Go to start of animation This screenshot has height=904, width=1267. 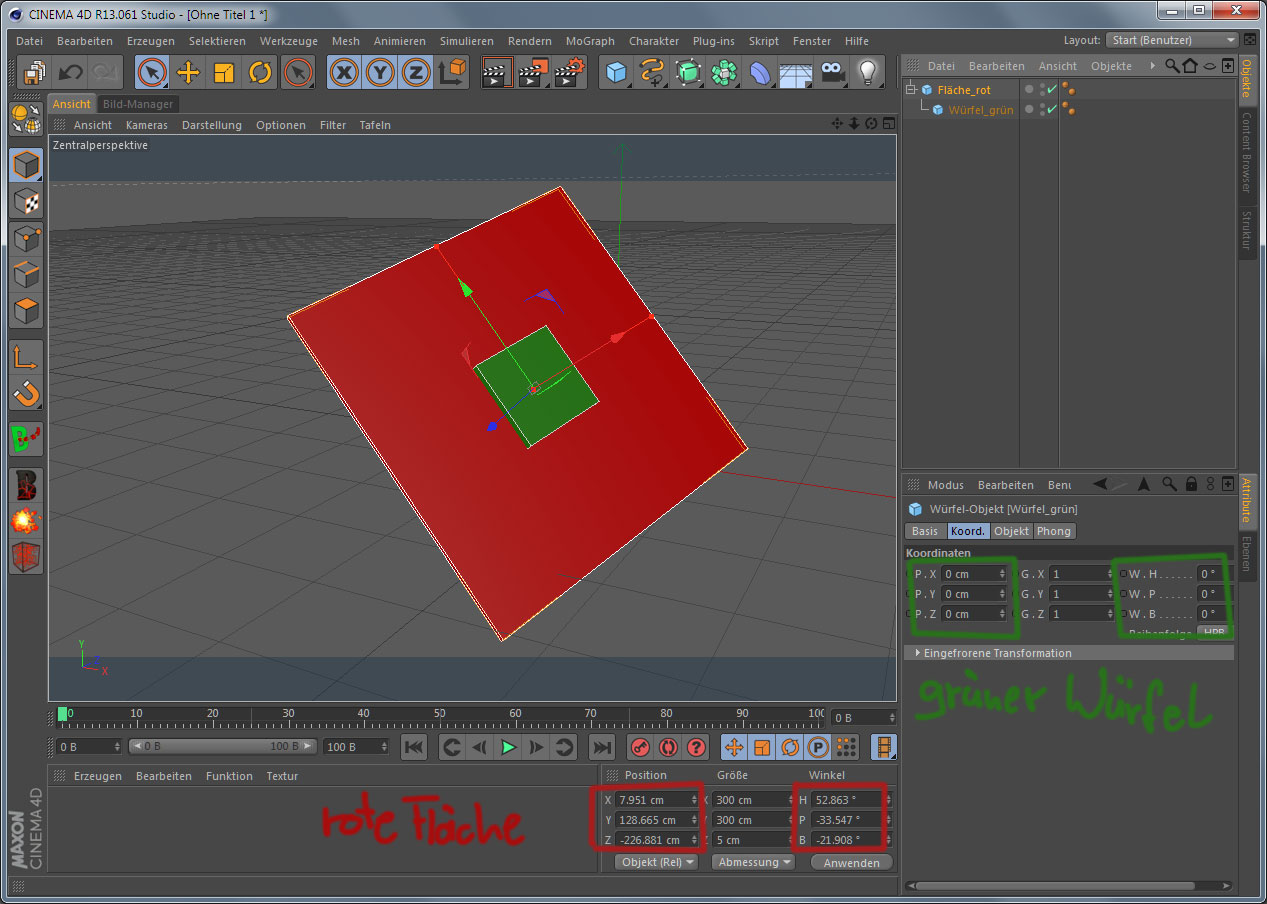click(414, 747)
